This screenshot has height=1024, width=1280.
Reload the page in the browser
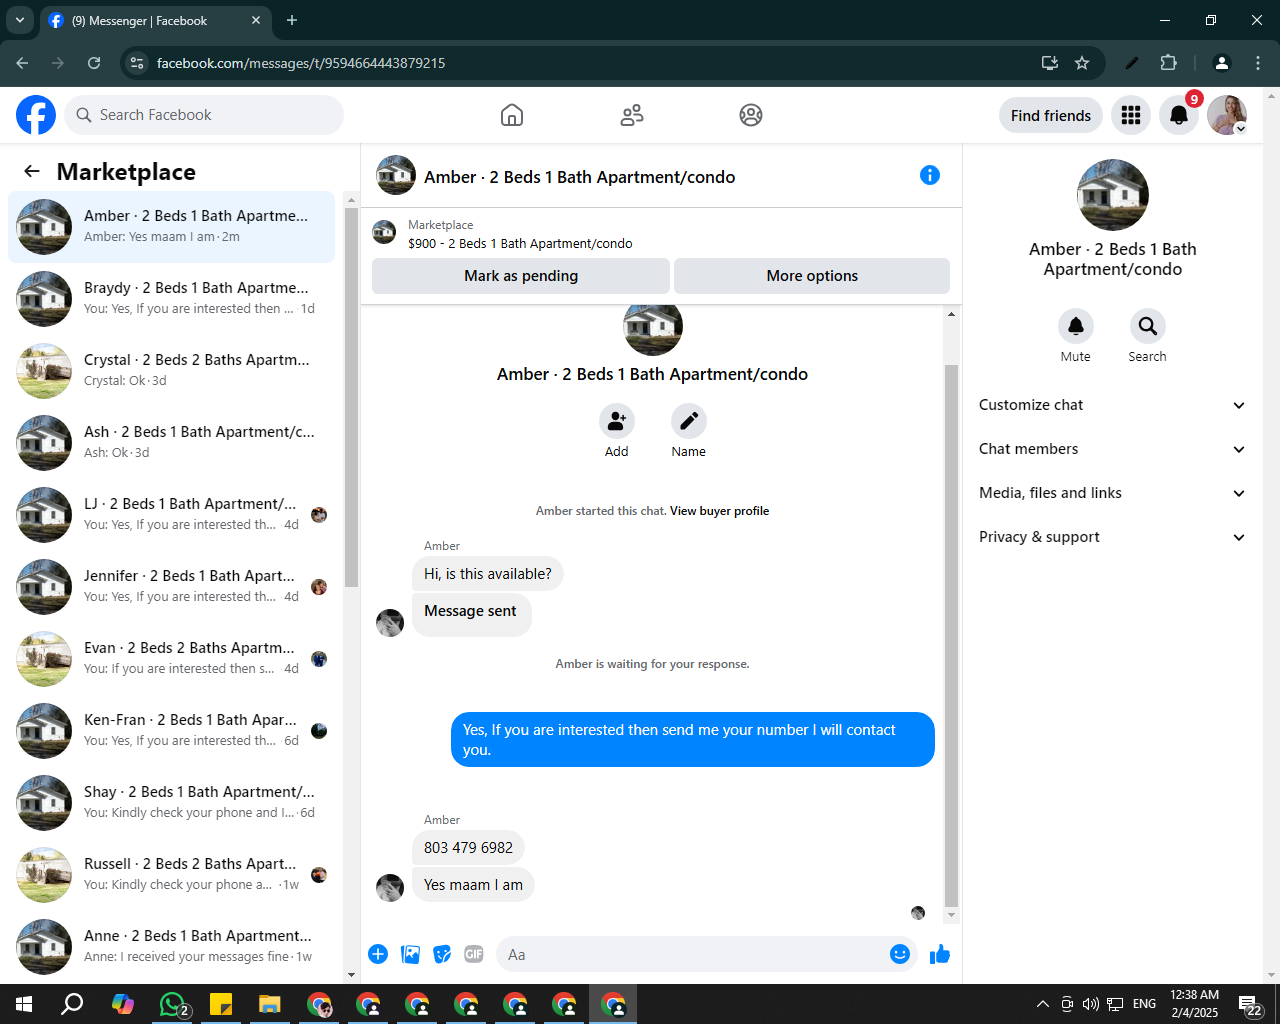(x=94, y=63)
